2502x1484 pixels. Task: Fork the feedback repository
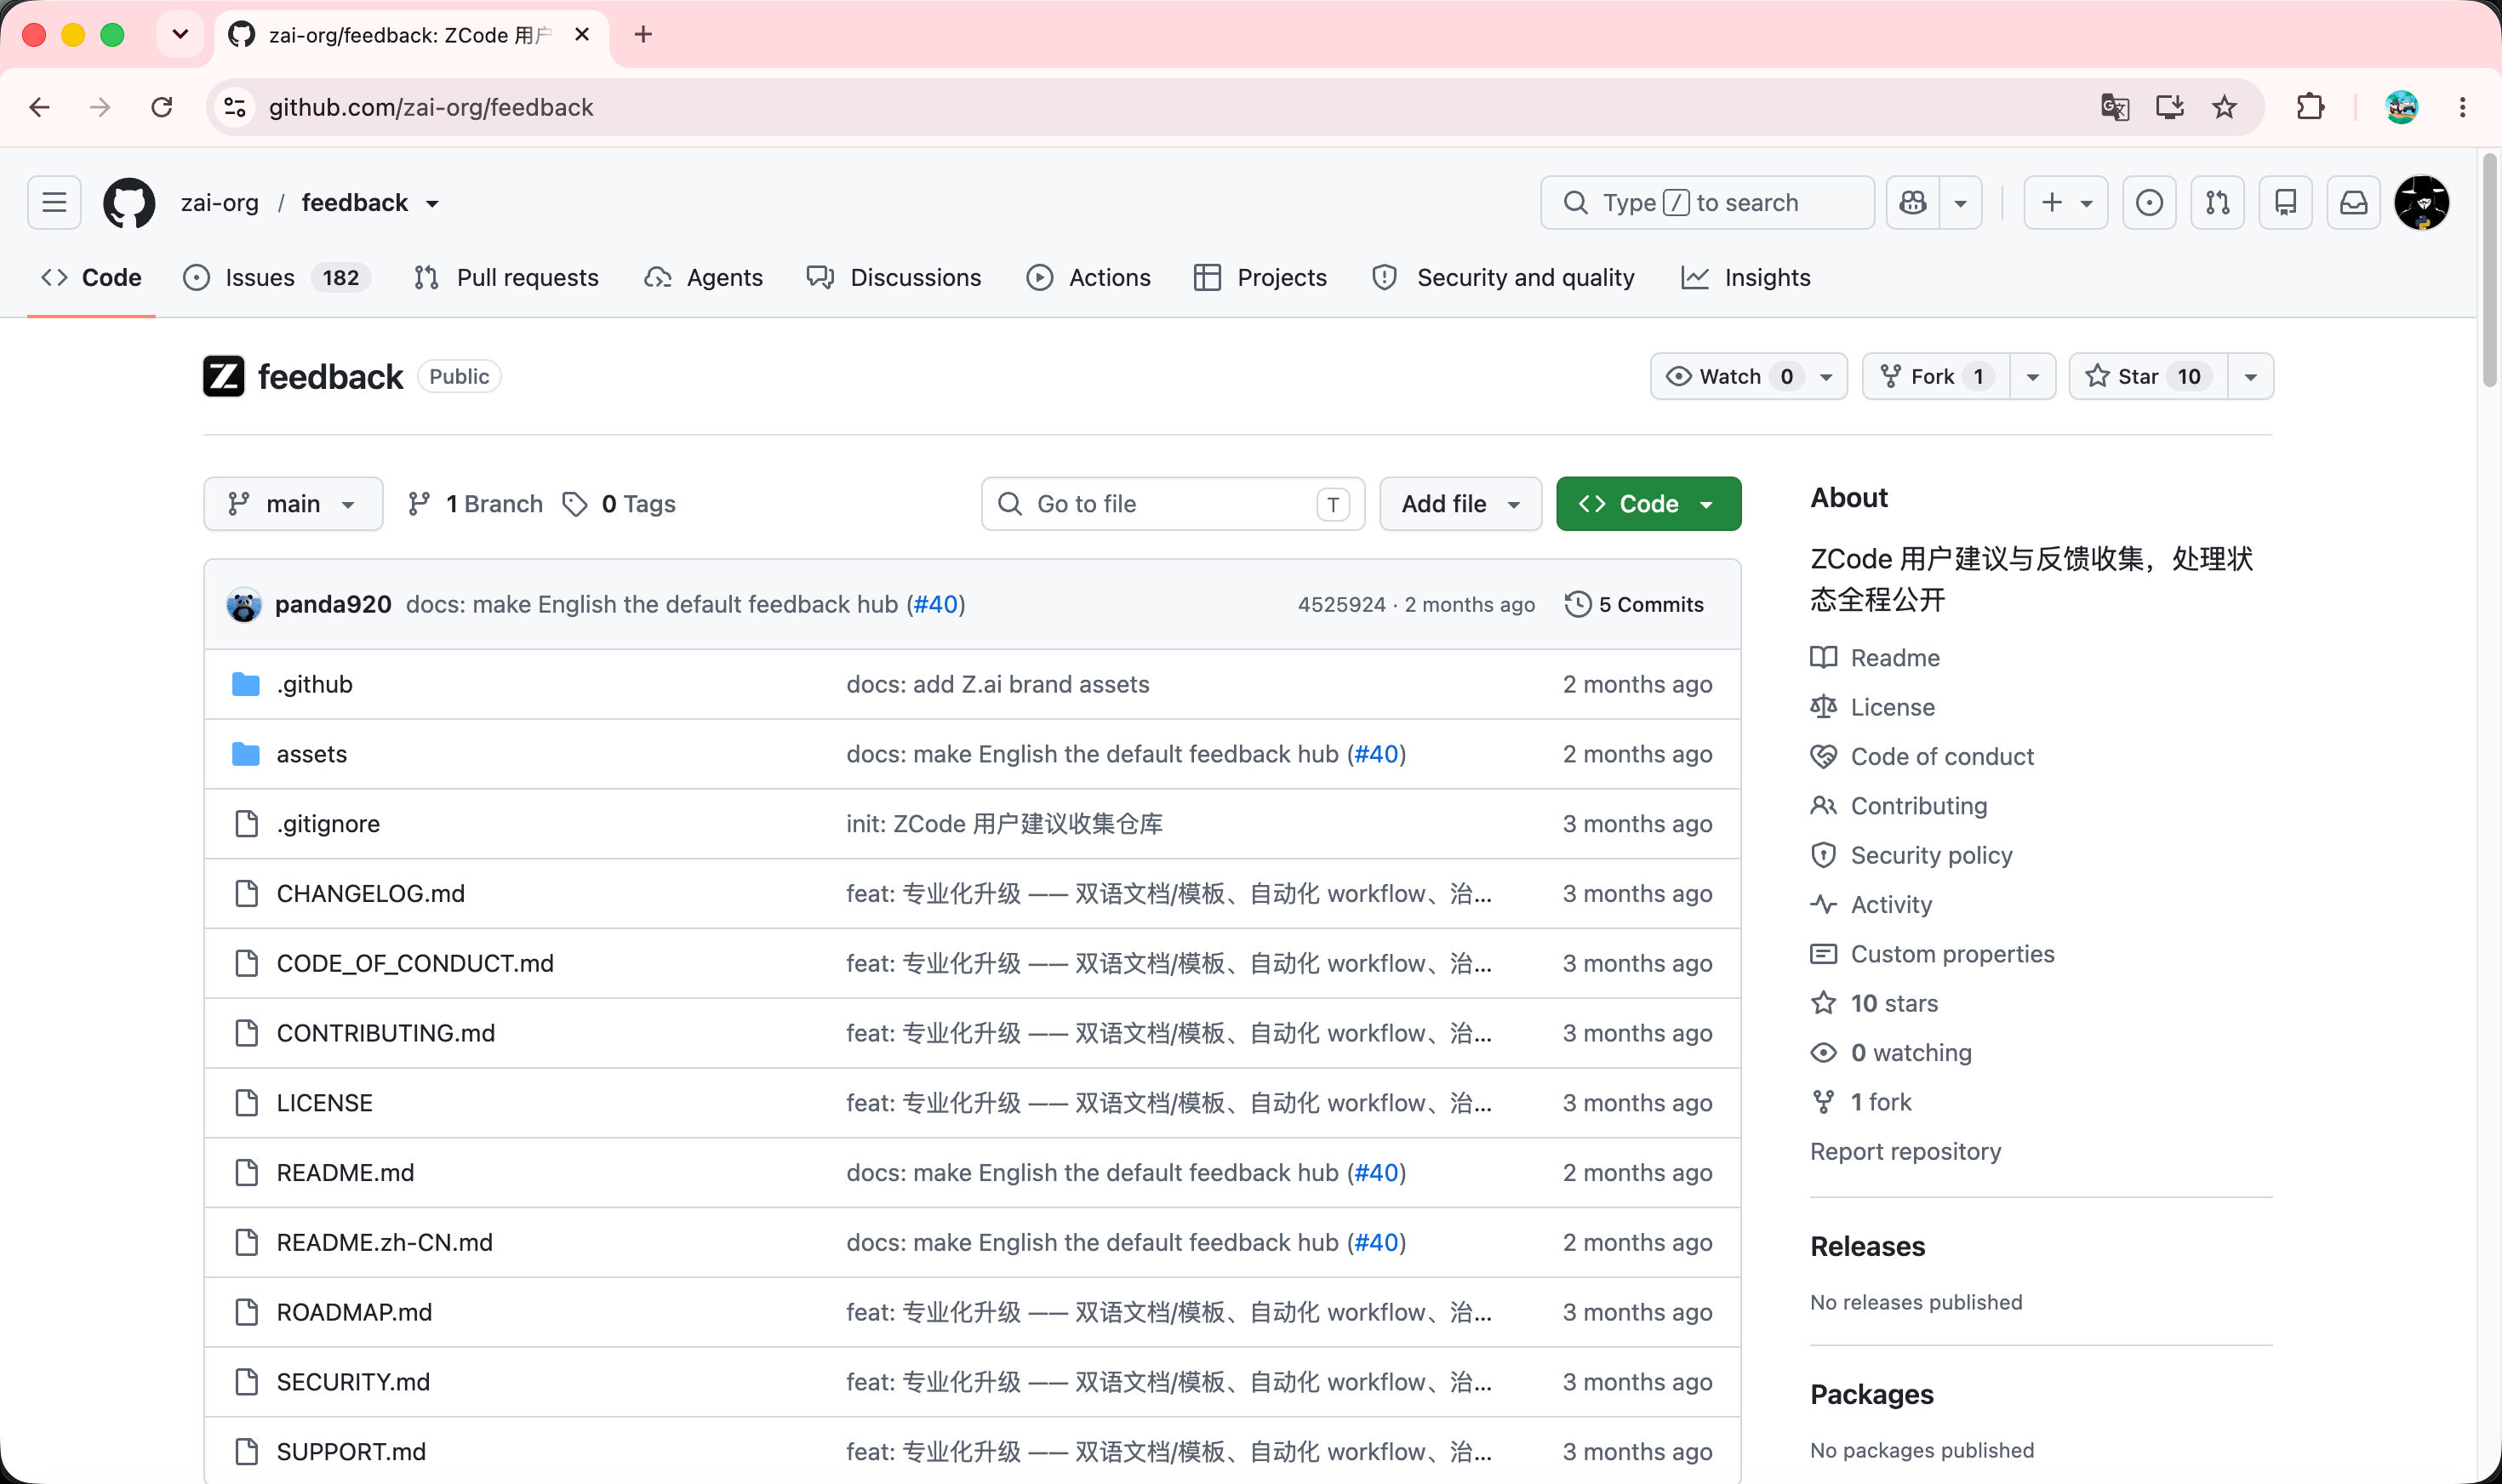click(1936, 377)
